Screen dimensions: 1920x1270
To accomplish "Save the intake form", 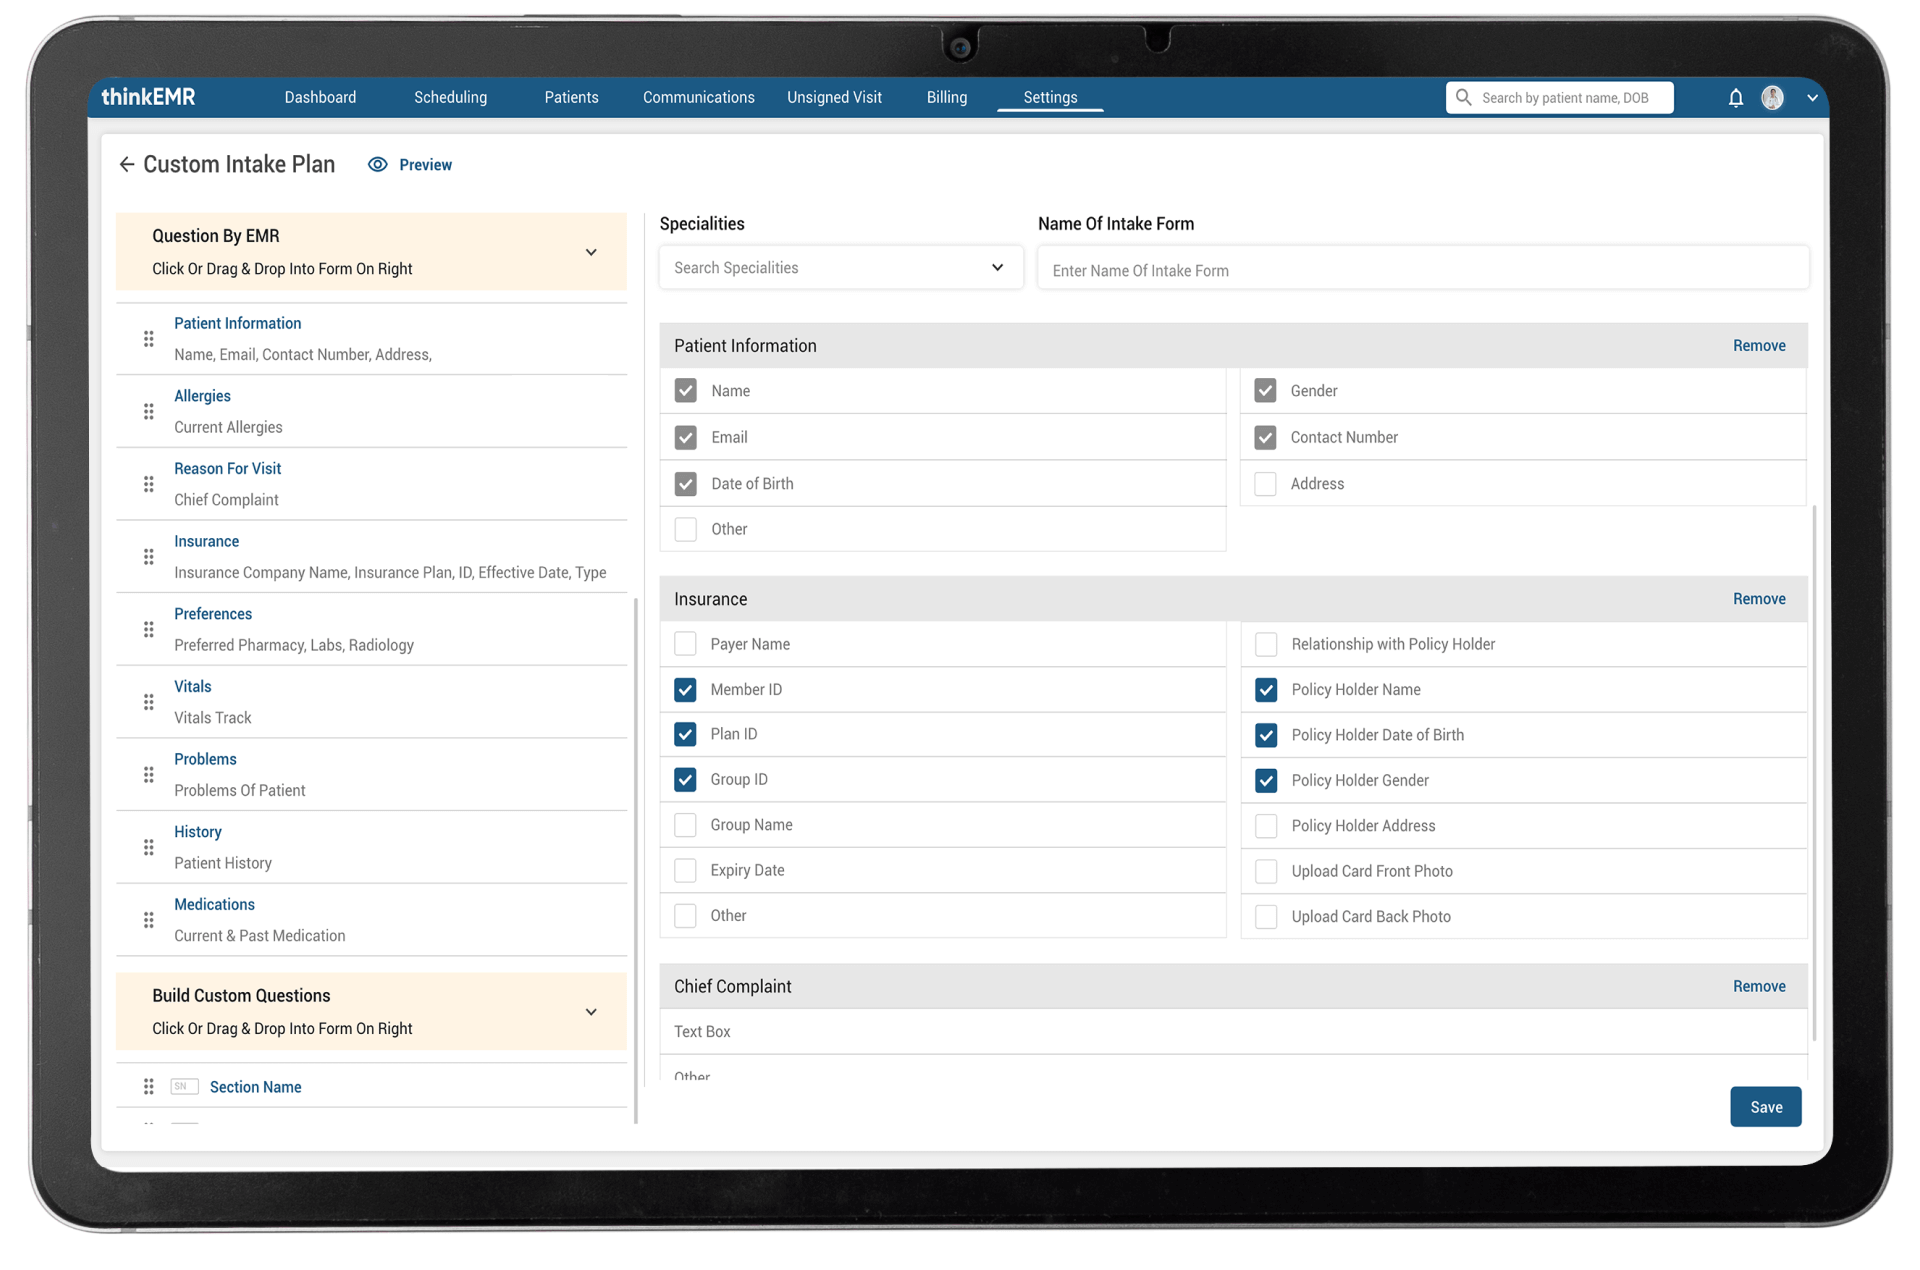I will (1765, 1107).
